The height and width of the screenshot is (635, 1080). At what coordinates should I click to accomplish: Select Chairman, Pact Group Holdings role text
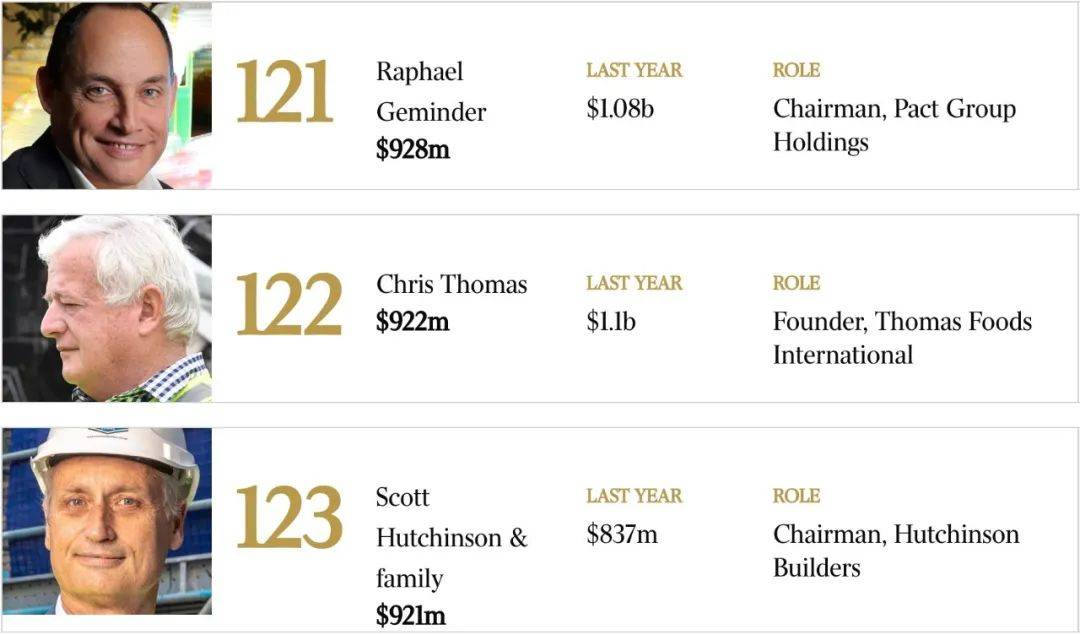coord(894,125)
